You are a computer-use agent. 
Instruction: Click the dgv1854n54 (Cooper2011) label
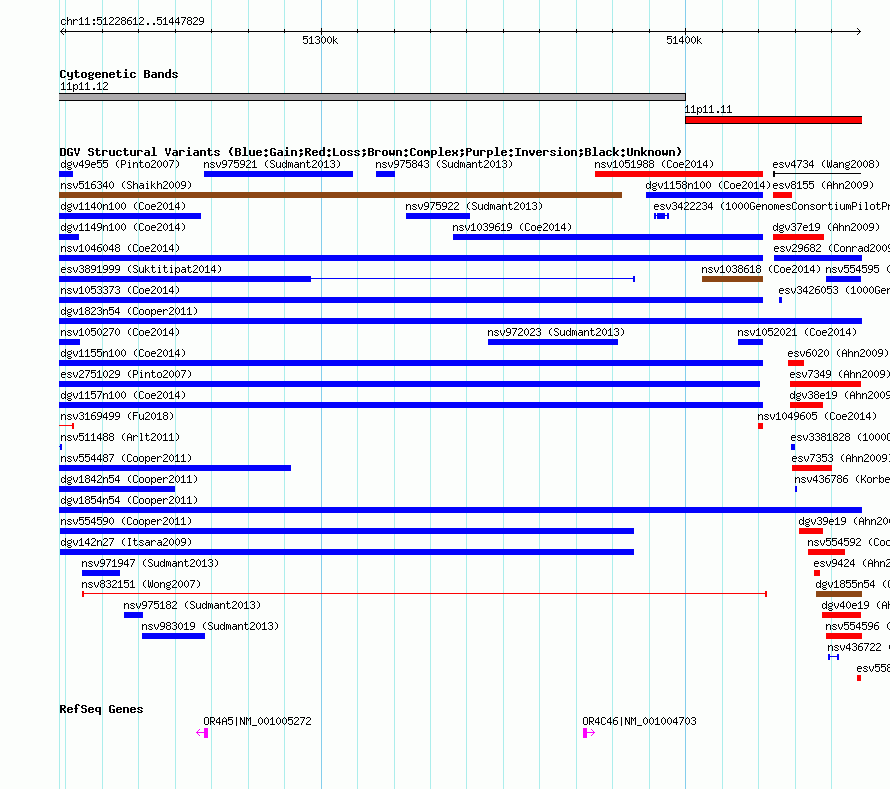pos(129,500)
